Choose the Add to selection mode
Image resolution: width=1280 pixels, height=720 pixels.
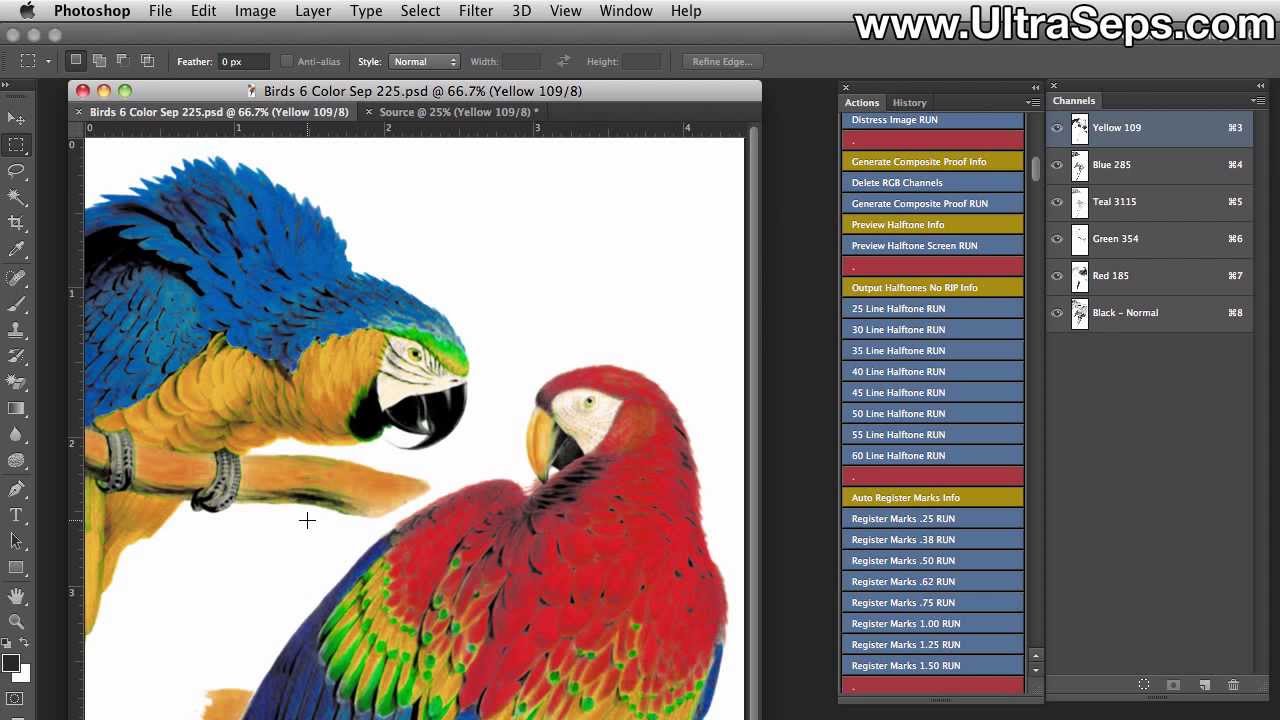pyautogui.click(x=99, y=61)
